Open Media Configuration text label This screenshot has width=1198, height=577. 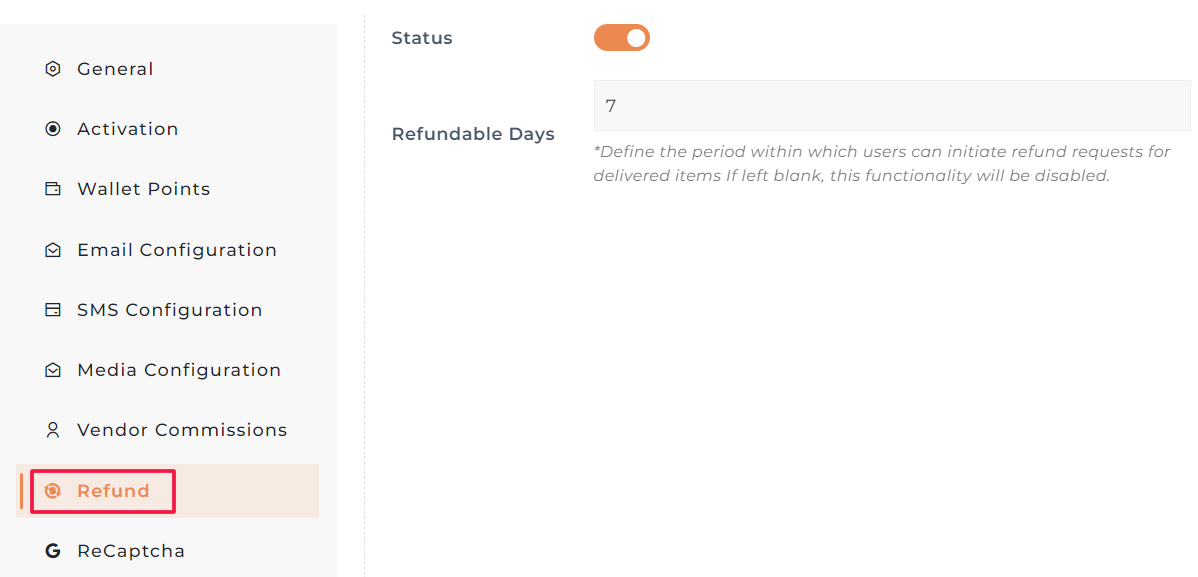click(179, 370)
